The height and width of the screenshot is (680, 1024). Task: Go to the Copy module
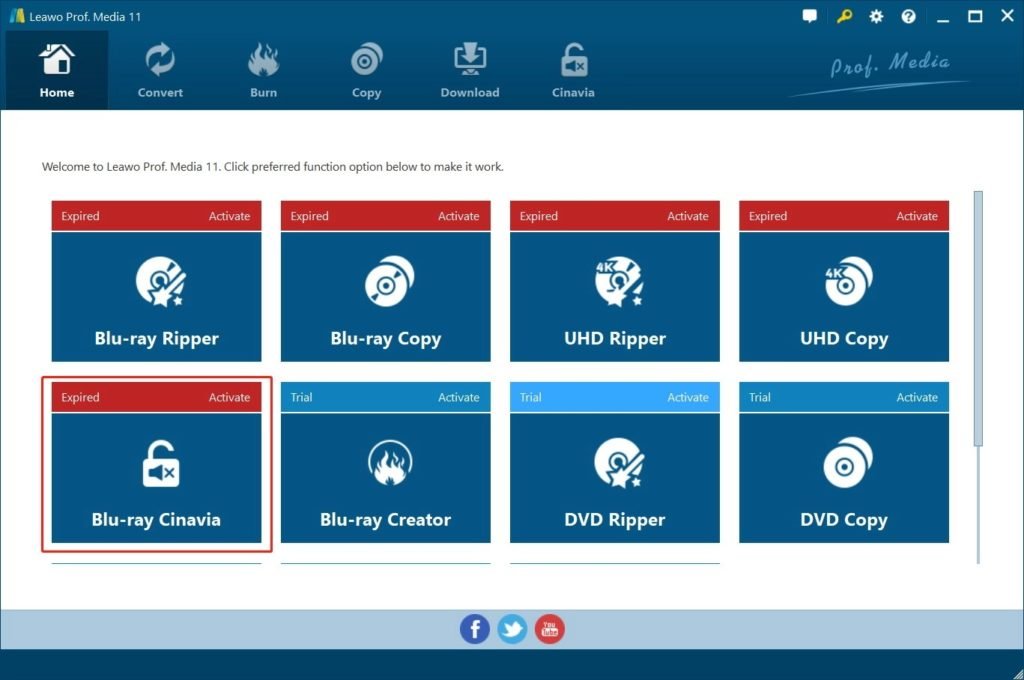tap(366, 70)
